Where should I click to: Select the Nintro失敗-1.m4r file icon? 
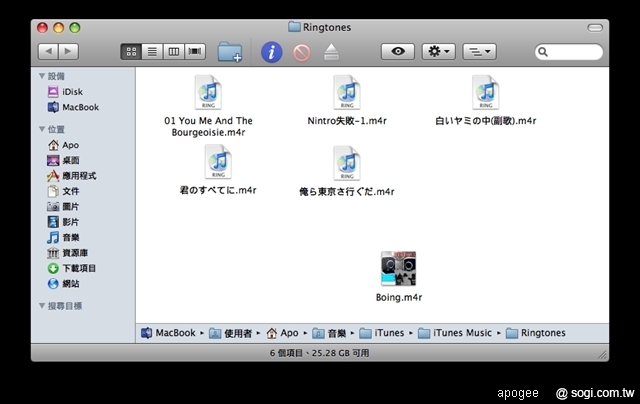[347, 93]
